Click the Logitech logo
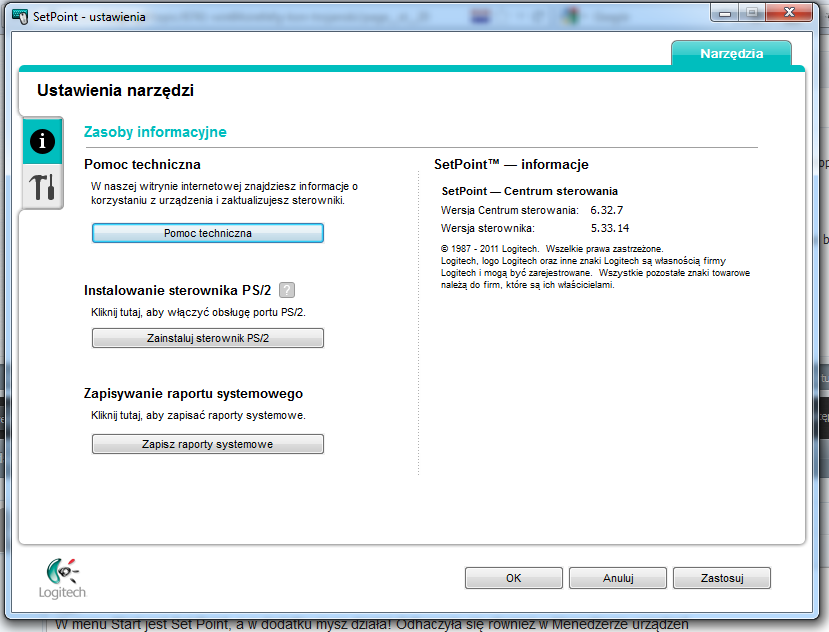 pyautogui.click(x=62, y=579)
